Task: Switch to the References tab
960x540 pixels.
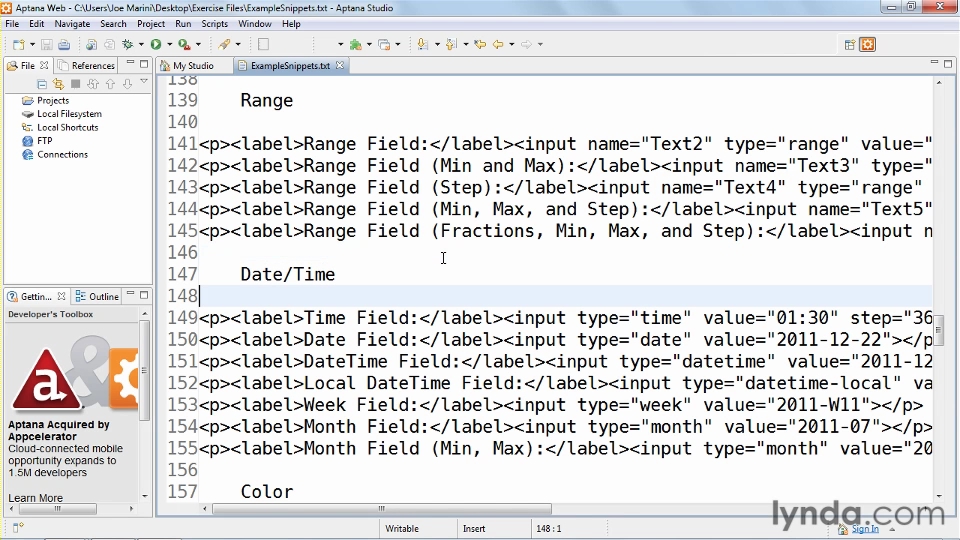Action: pyautogui.click(x=86, y=66)
